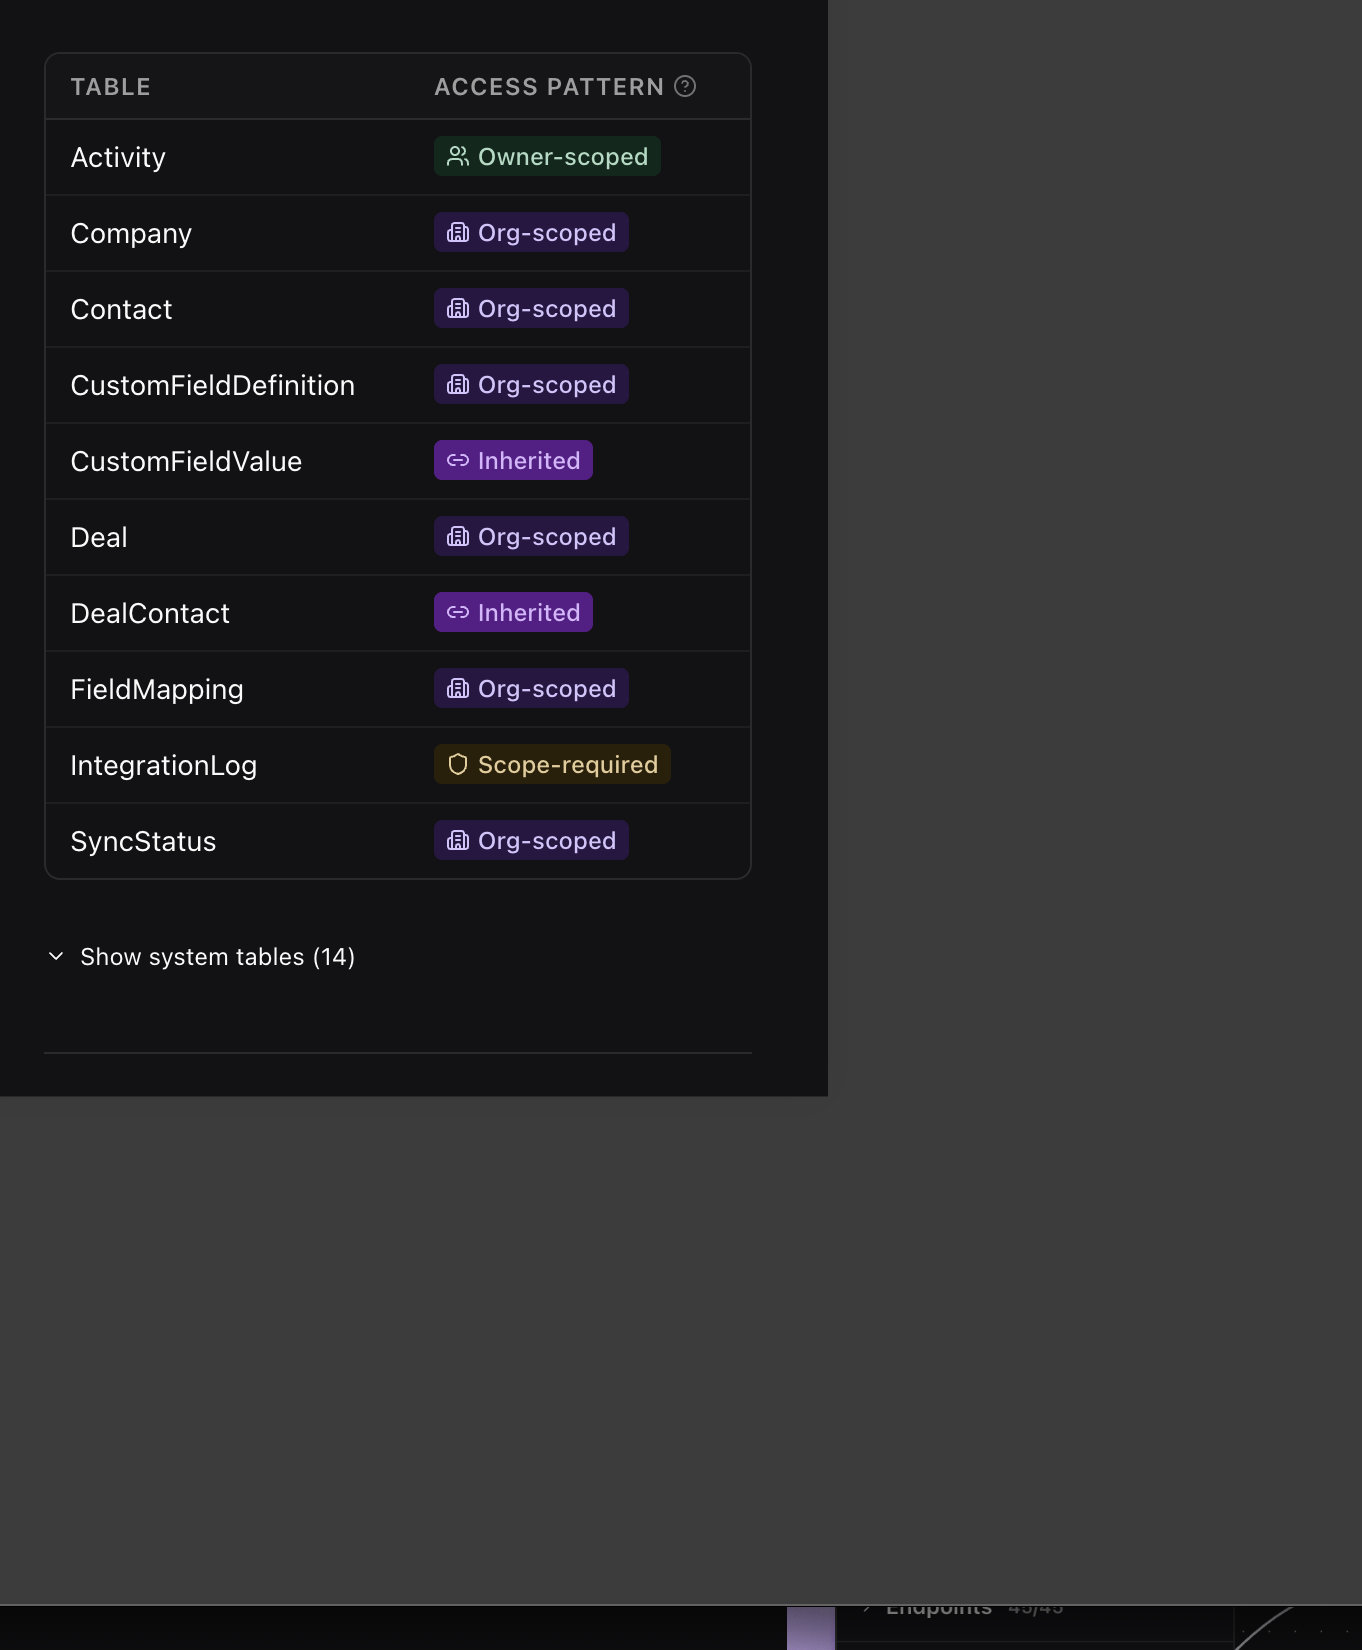The width and height of the screenshot is (1362, 1650).
Task: Expand Show system tables (14)
Action: pyautogui.click(x=217, y=957)
